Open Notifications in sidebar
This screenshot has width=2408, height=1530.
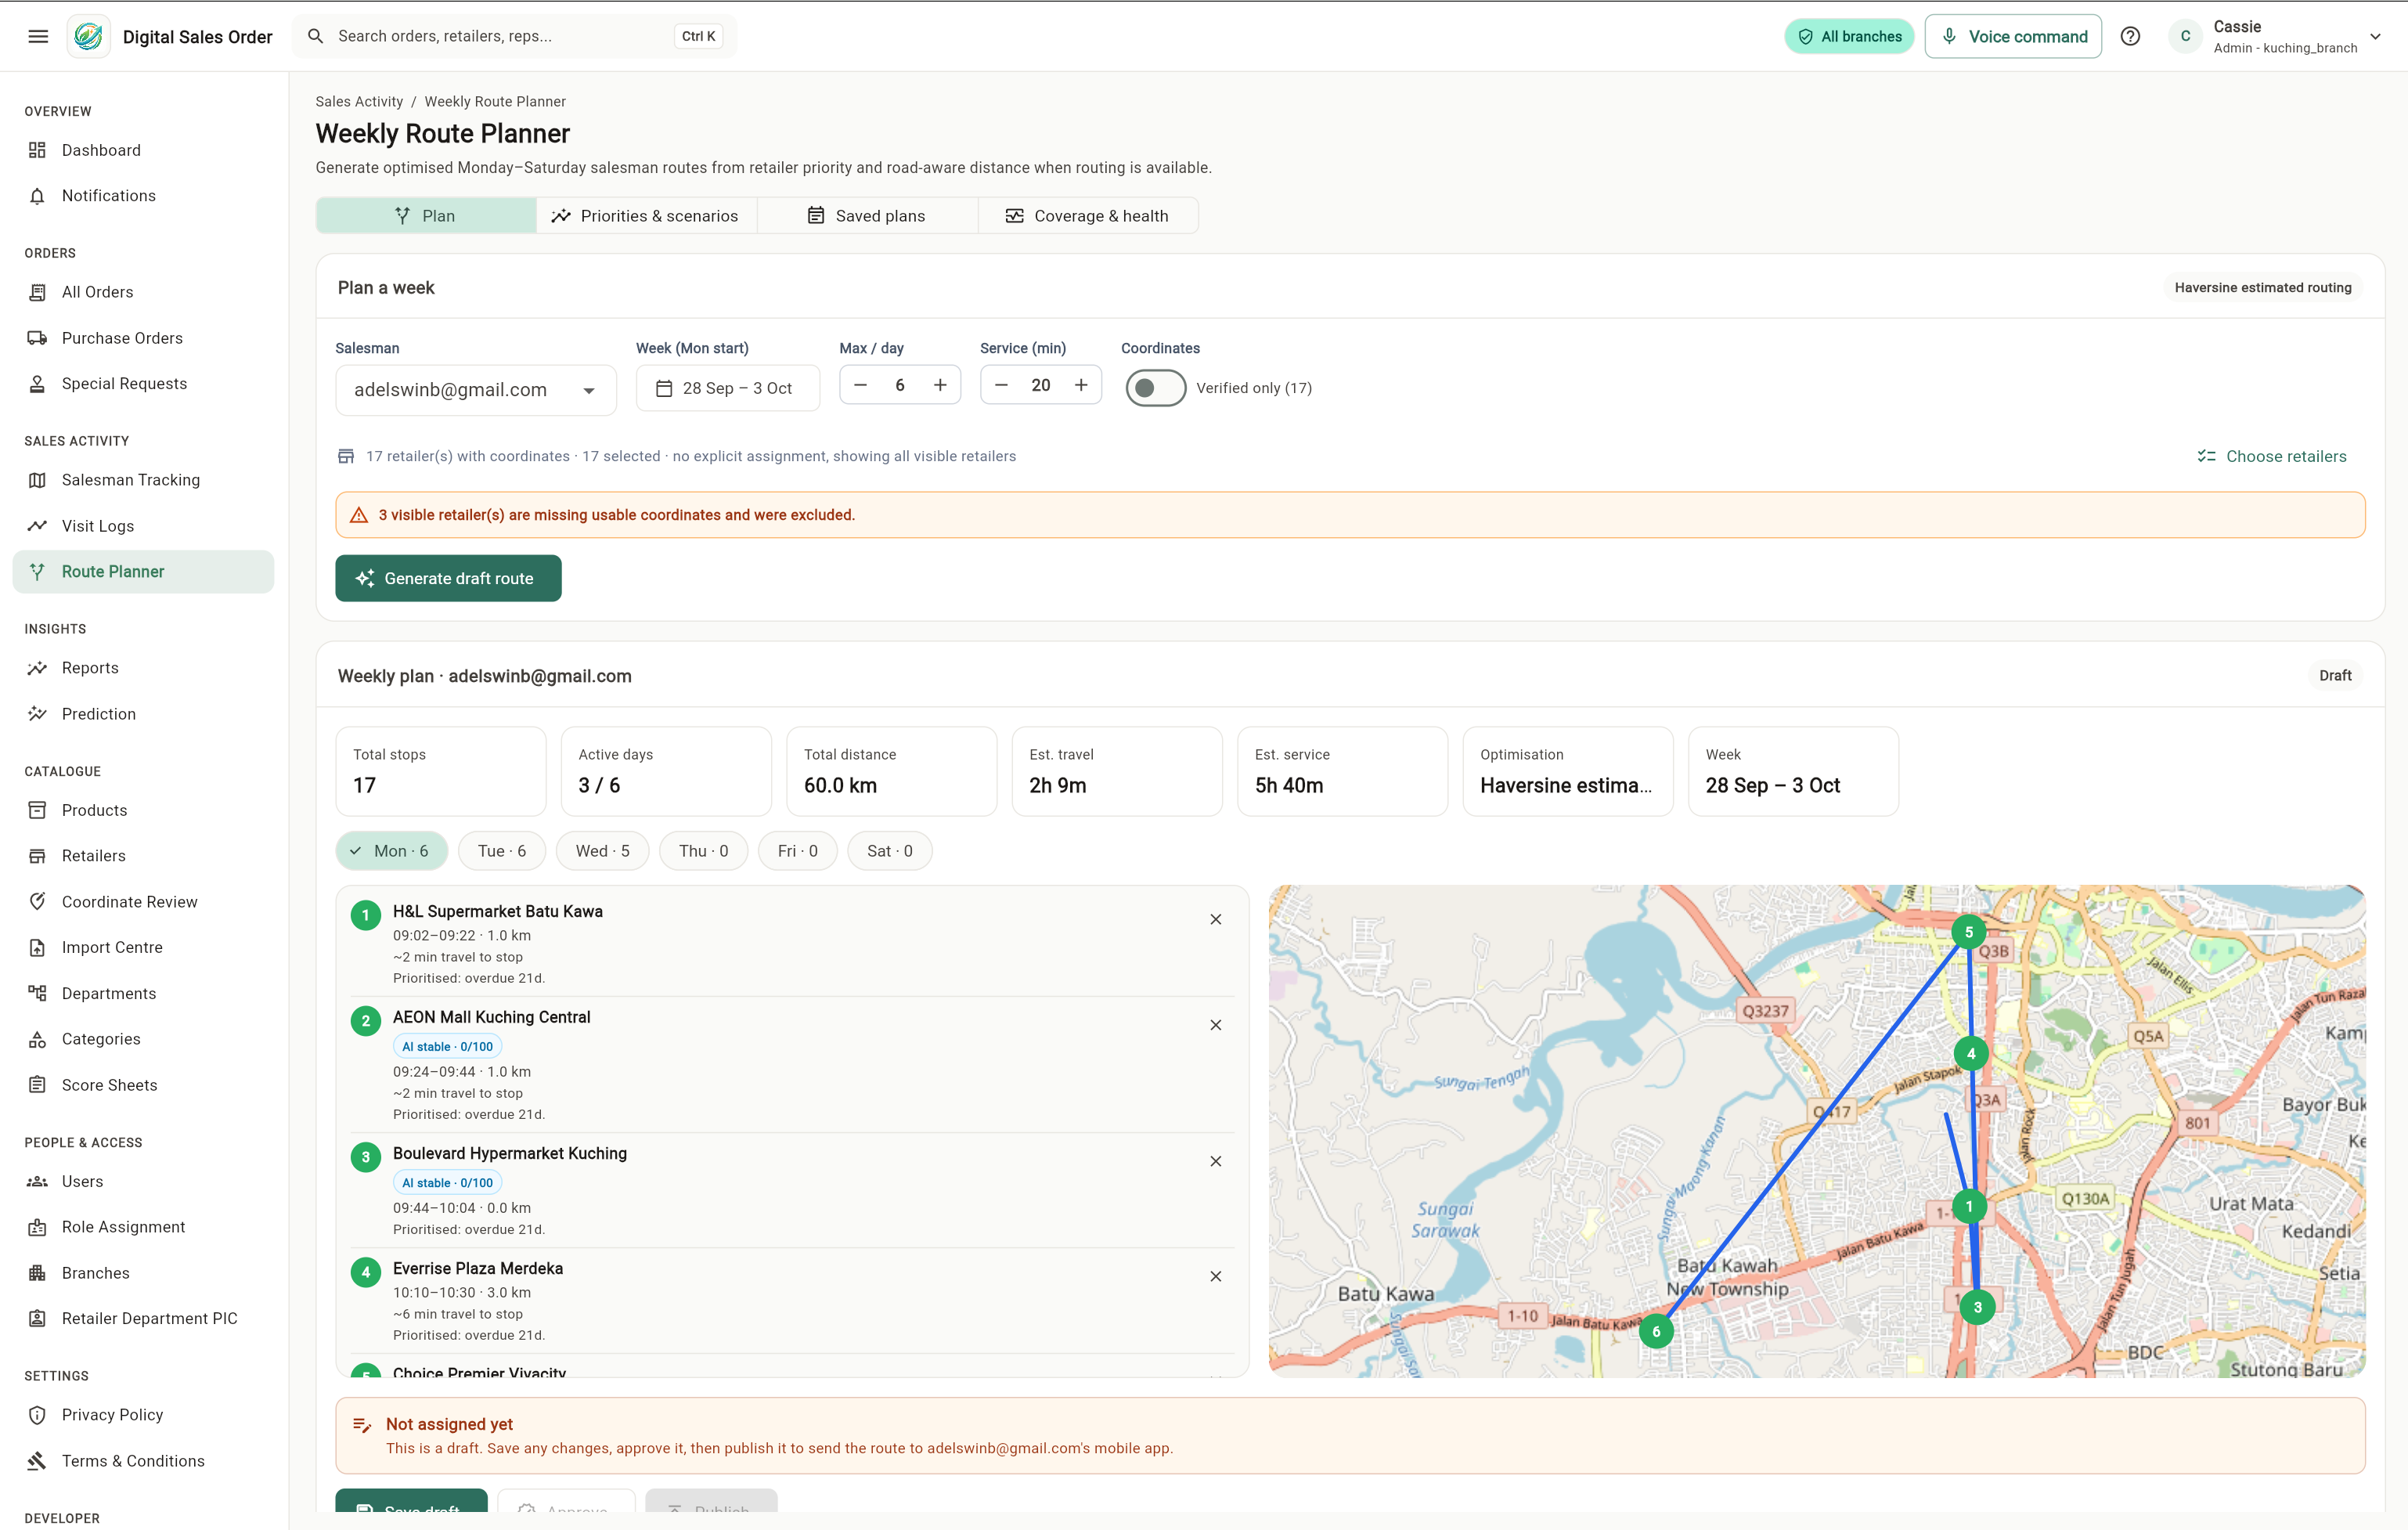tap(143, 196)
